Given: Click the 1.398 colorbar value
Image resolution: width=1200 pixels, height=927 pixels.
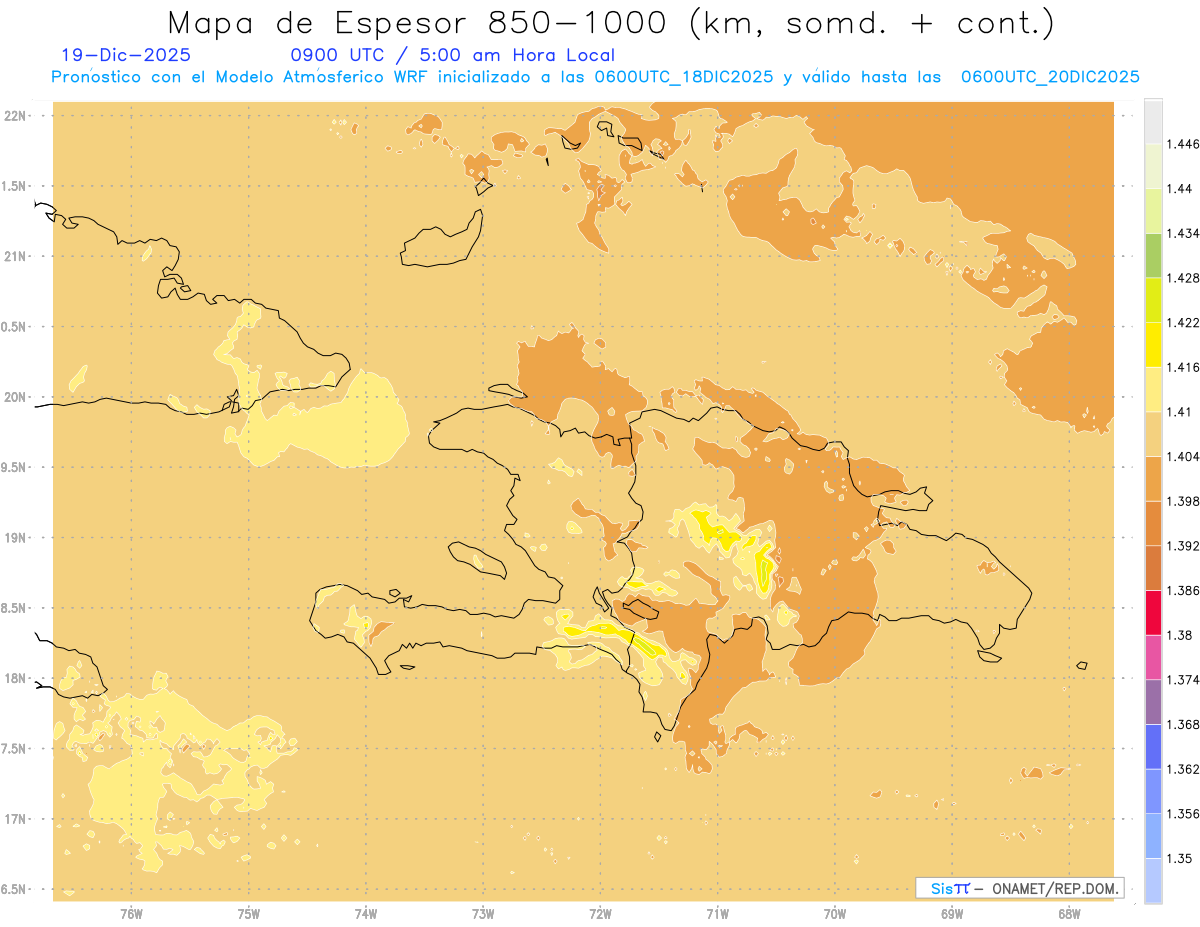Looking at the screenshot, I should click(1183, 501).
